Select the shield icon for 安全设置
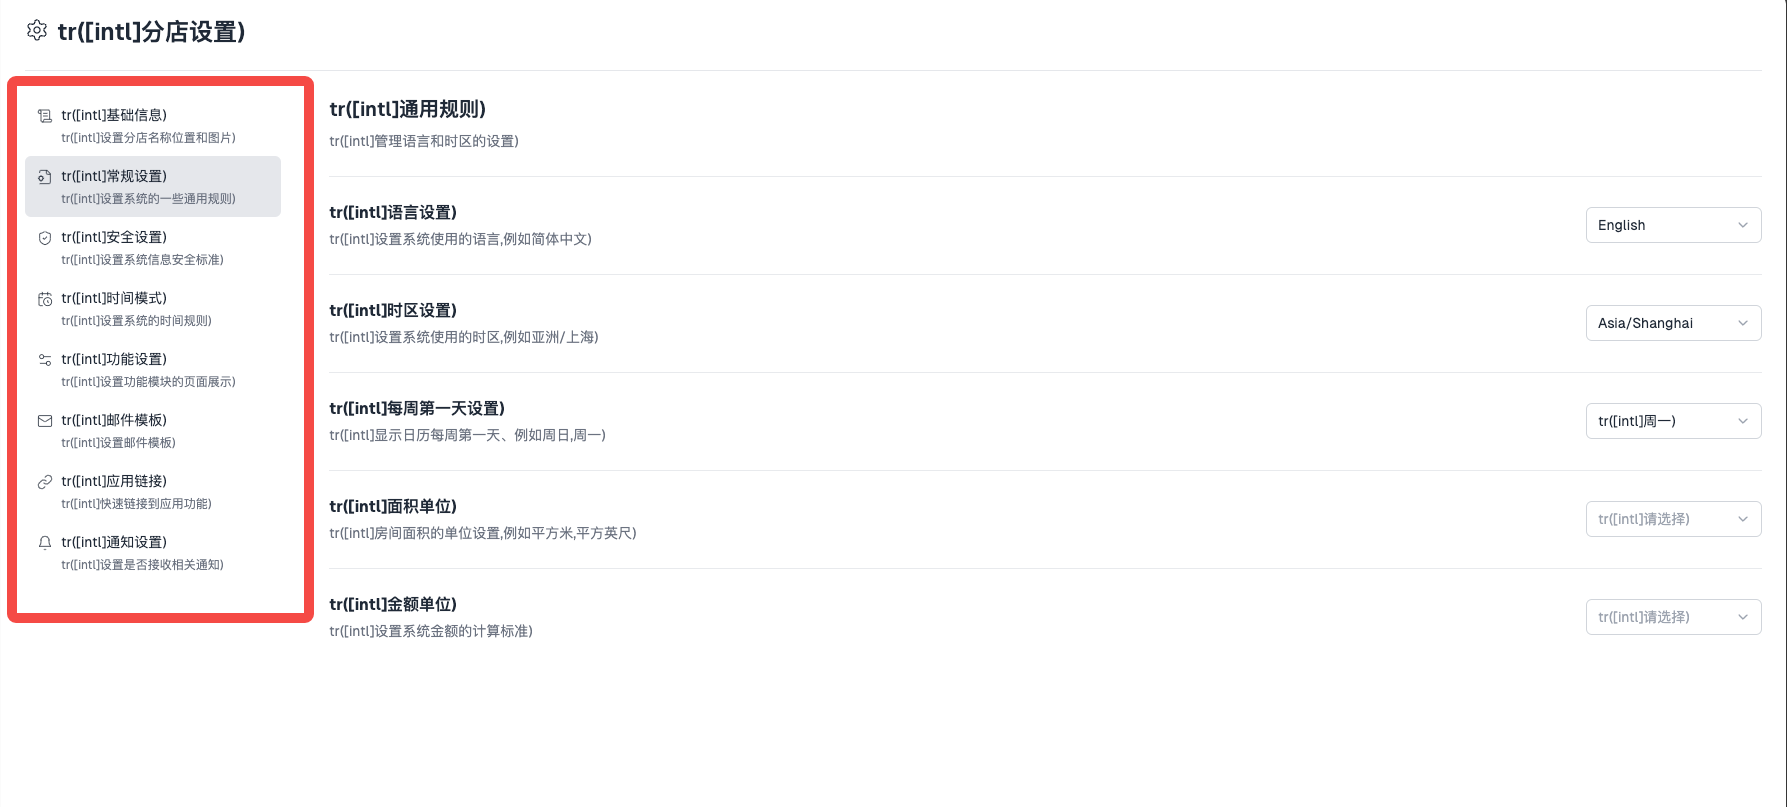The width and height of the screenshot is (1787, 807). 44,238
